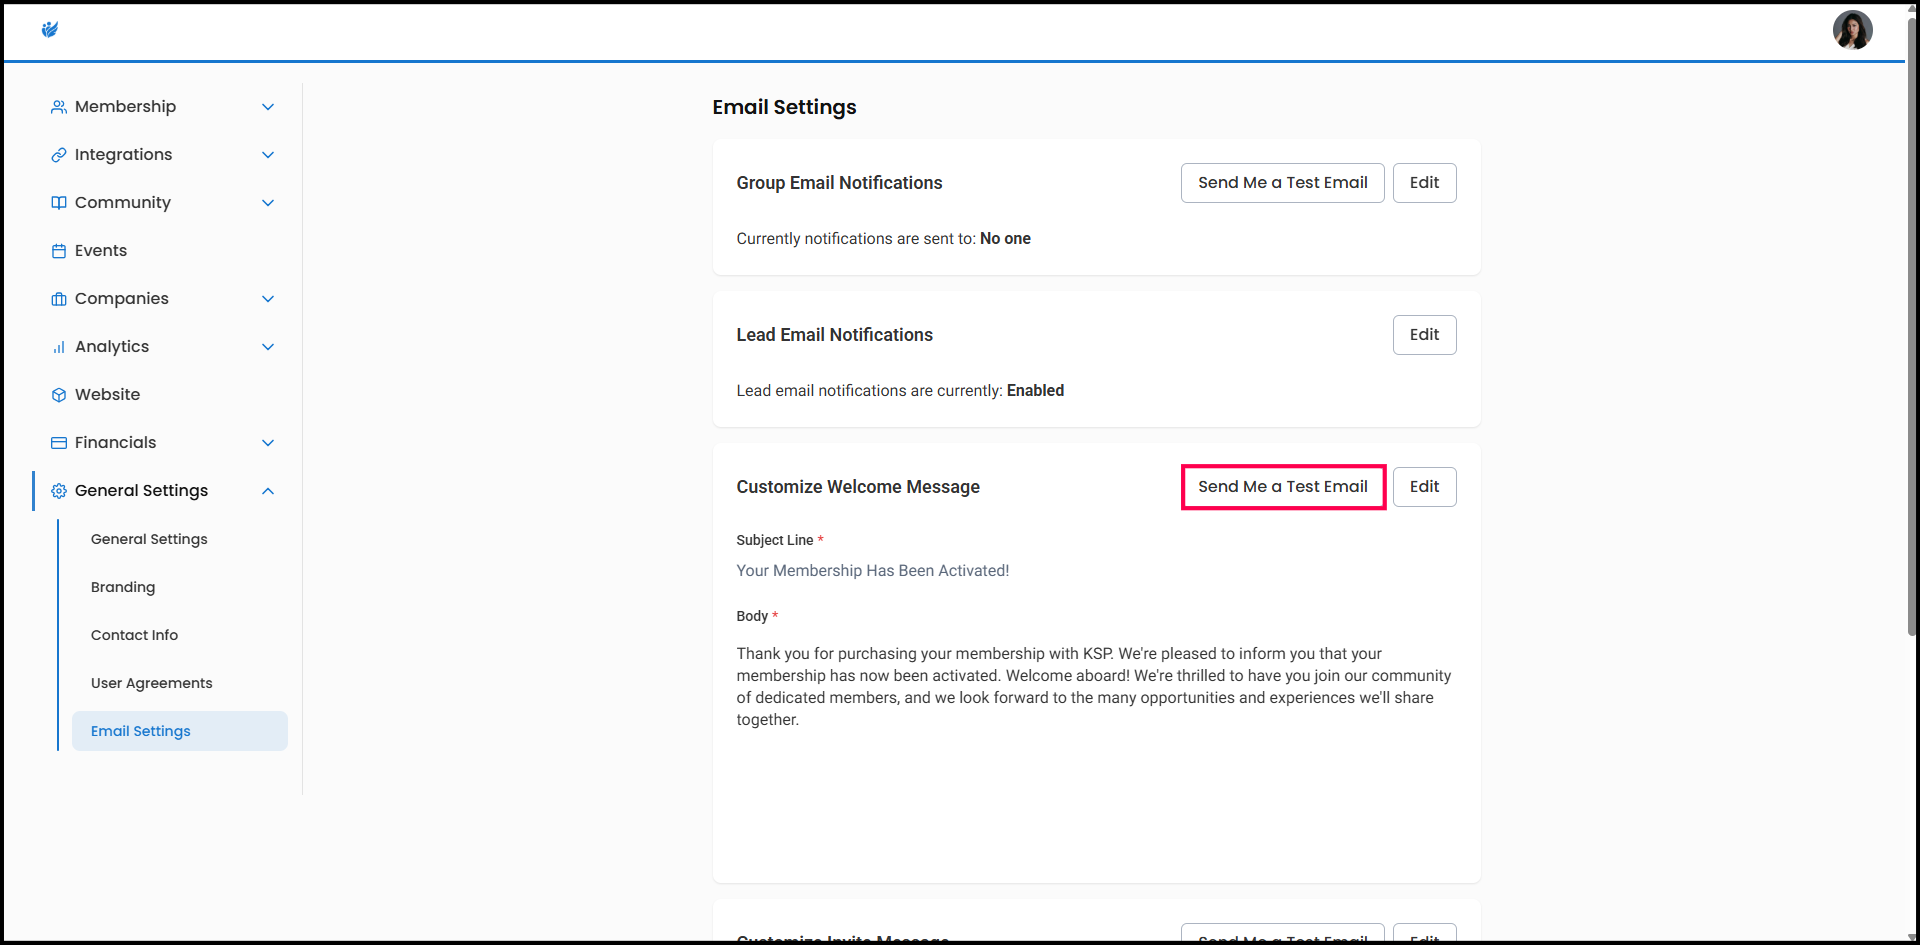This screenshot has height=945, width=1920.
Task: Click the General Settings gear icon
Action: click(59, 491)
